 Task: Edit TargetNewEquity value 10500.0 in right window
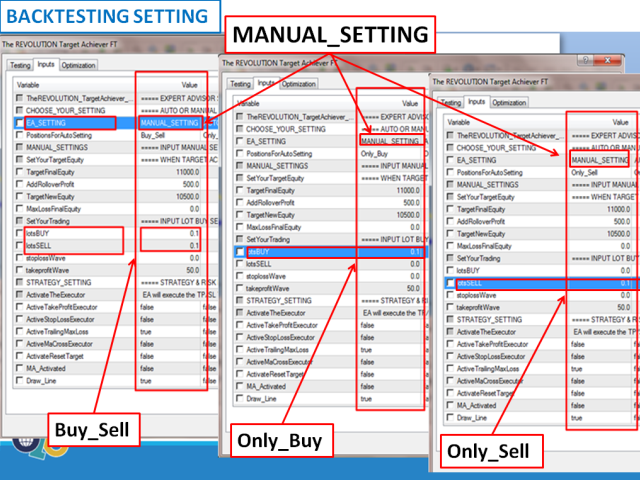[601, 233]
